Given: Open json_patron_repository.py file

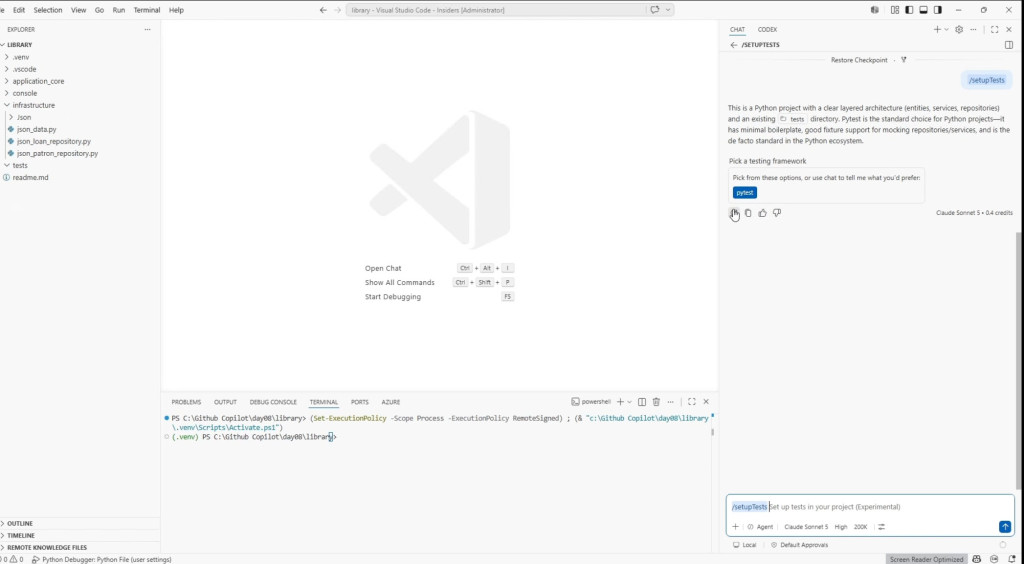Looking at the screenshot, I should coord(80,153).
